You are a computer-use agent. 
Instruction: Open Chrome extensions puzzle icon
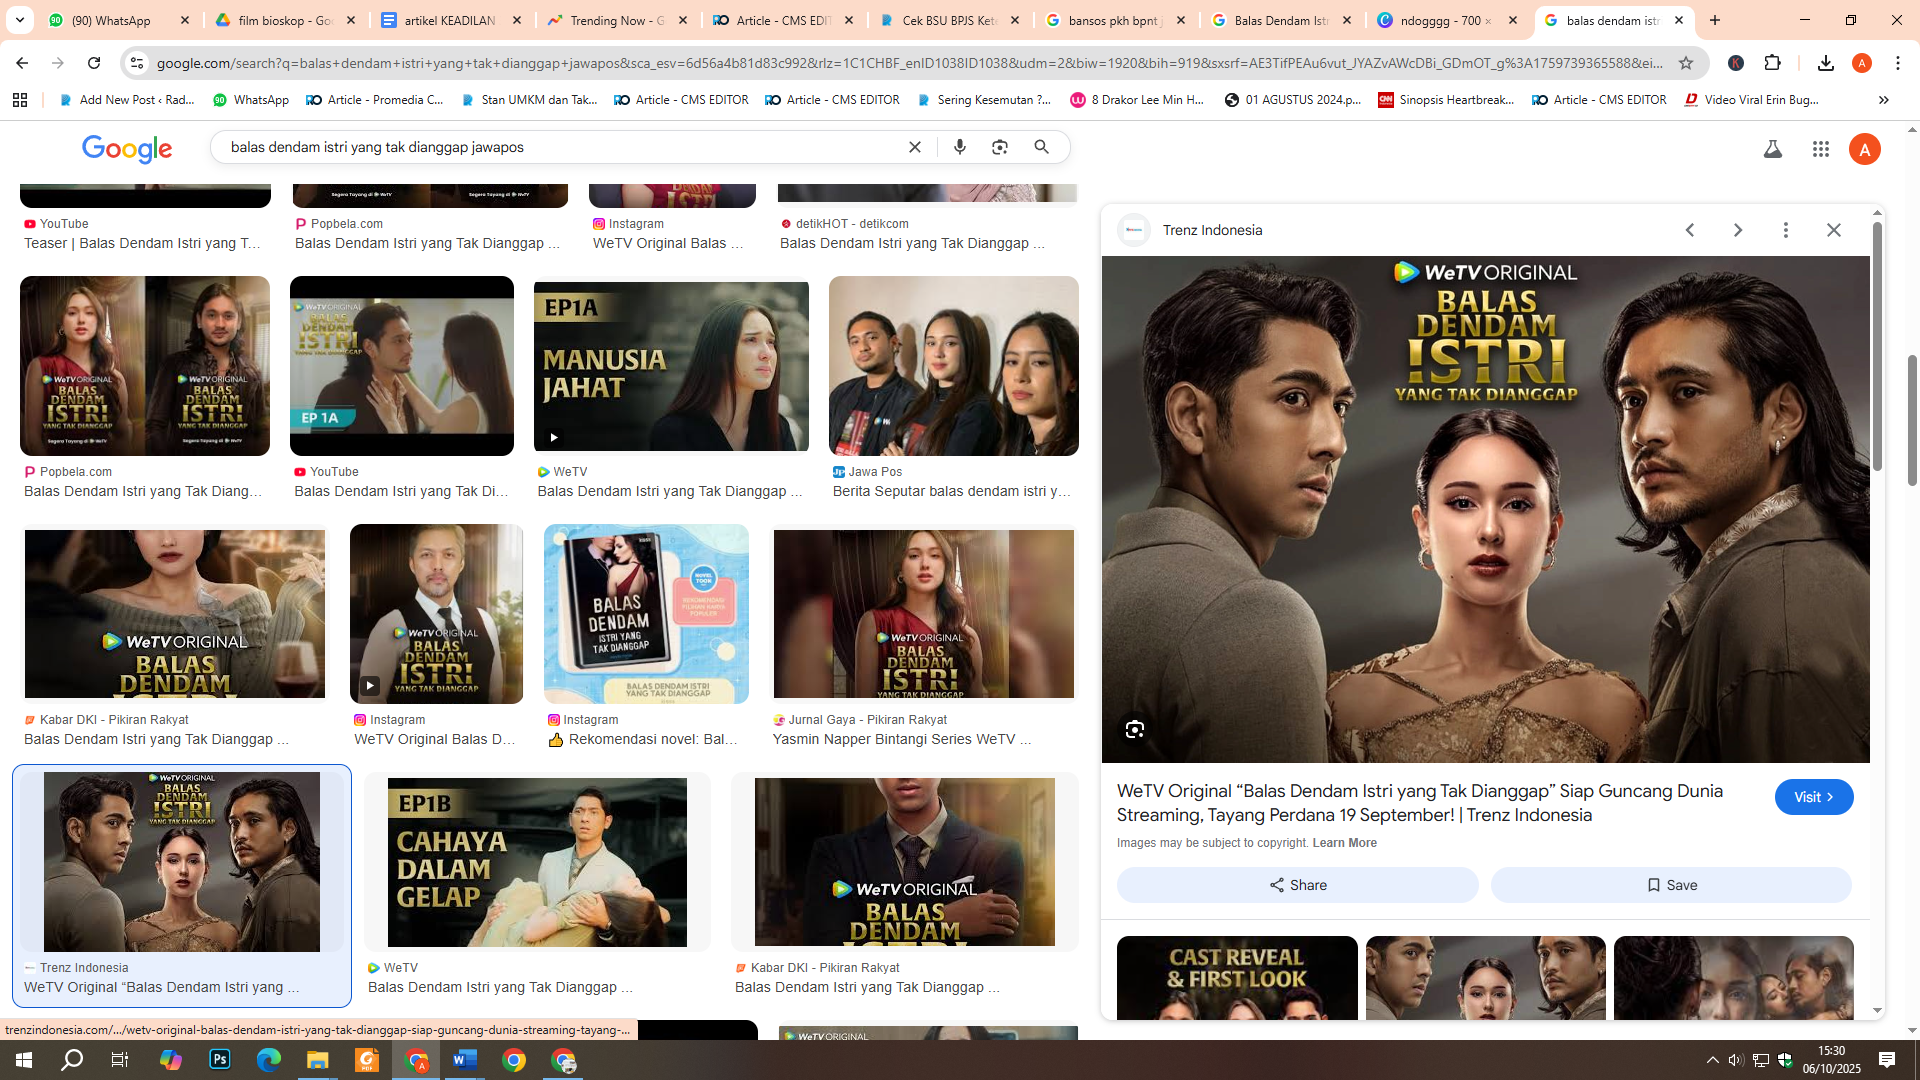[1773, 63]
